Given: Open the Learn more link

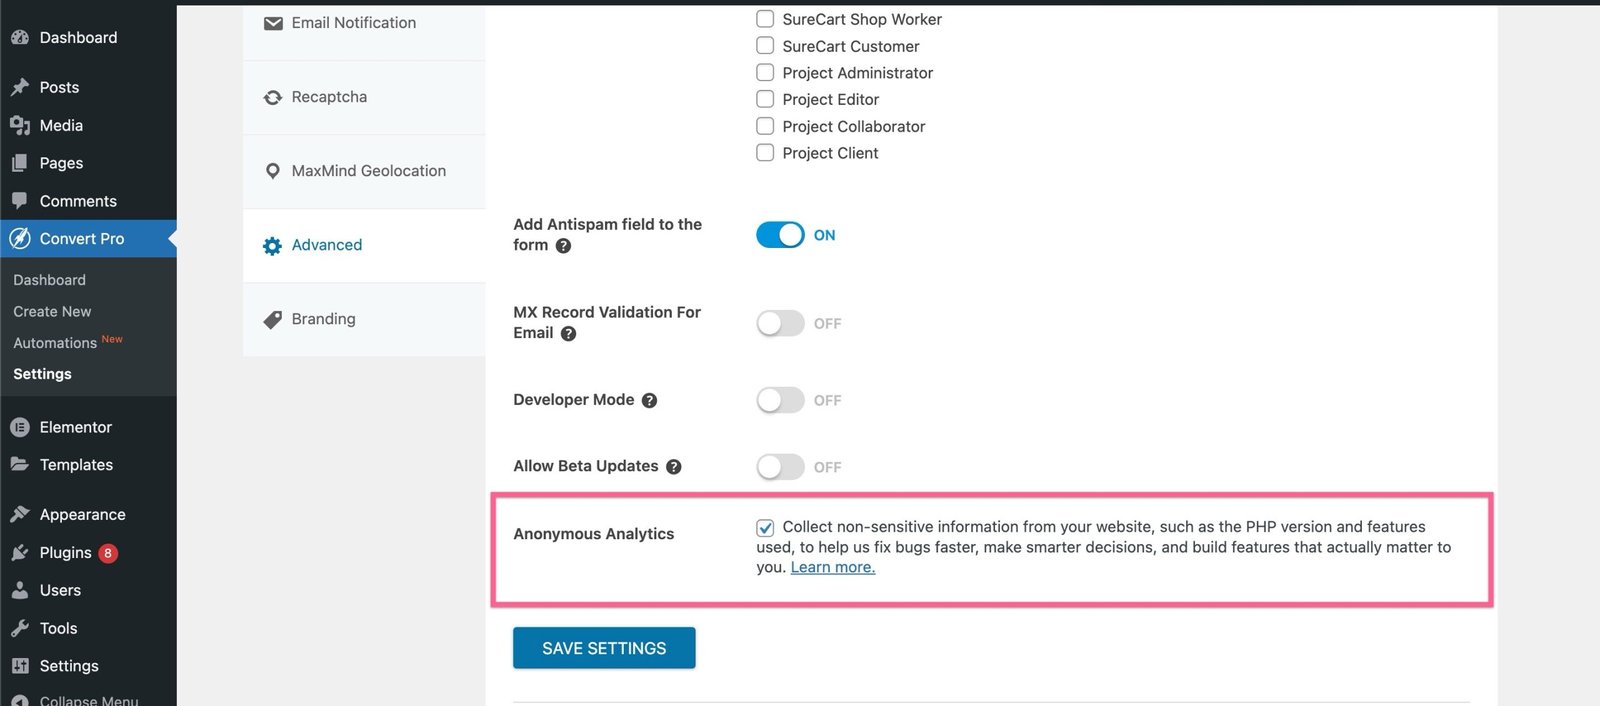Looking at the screenshot, I should (x=832, y=567).
